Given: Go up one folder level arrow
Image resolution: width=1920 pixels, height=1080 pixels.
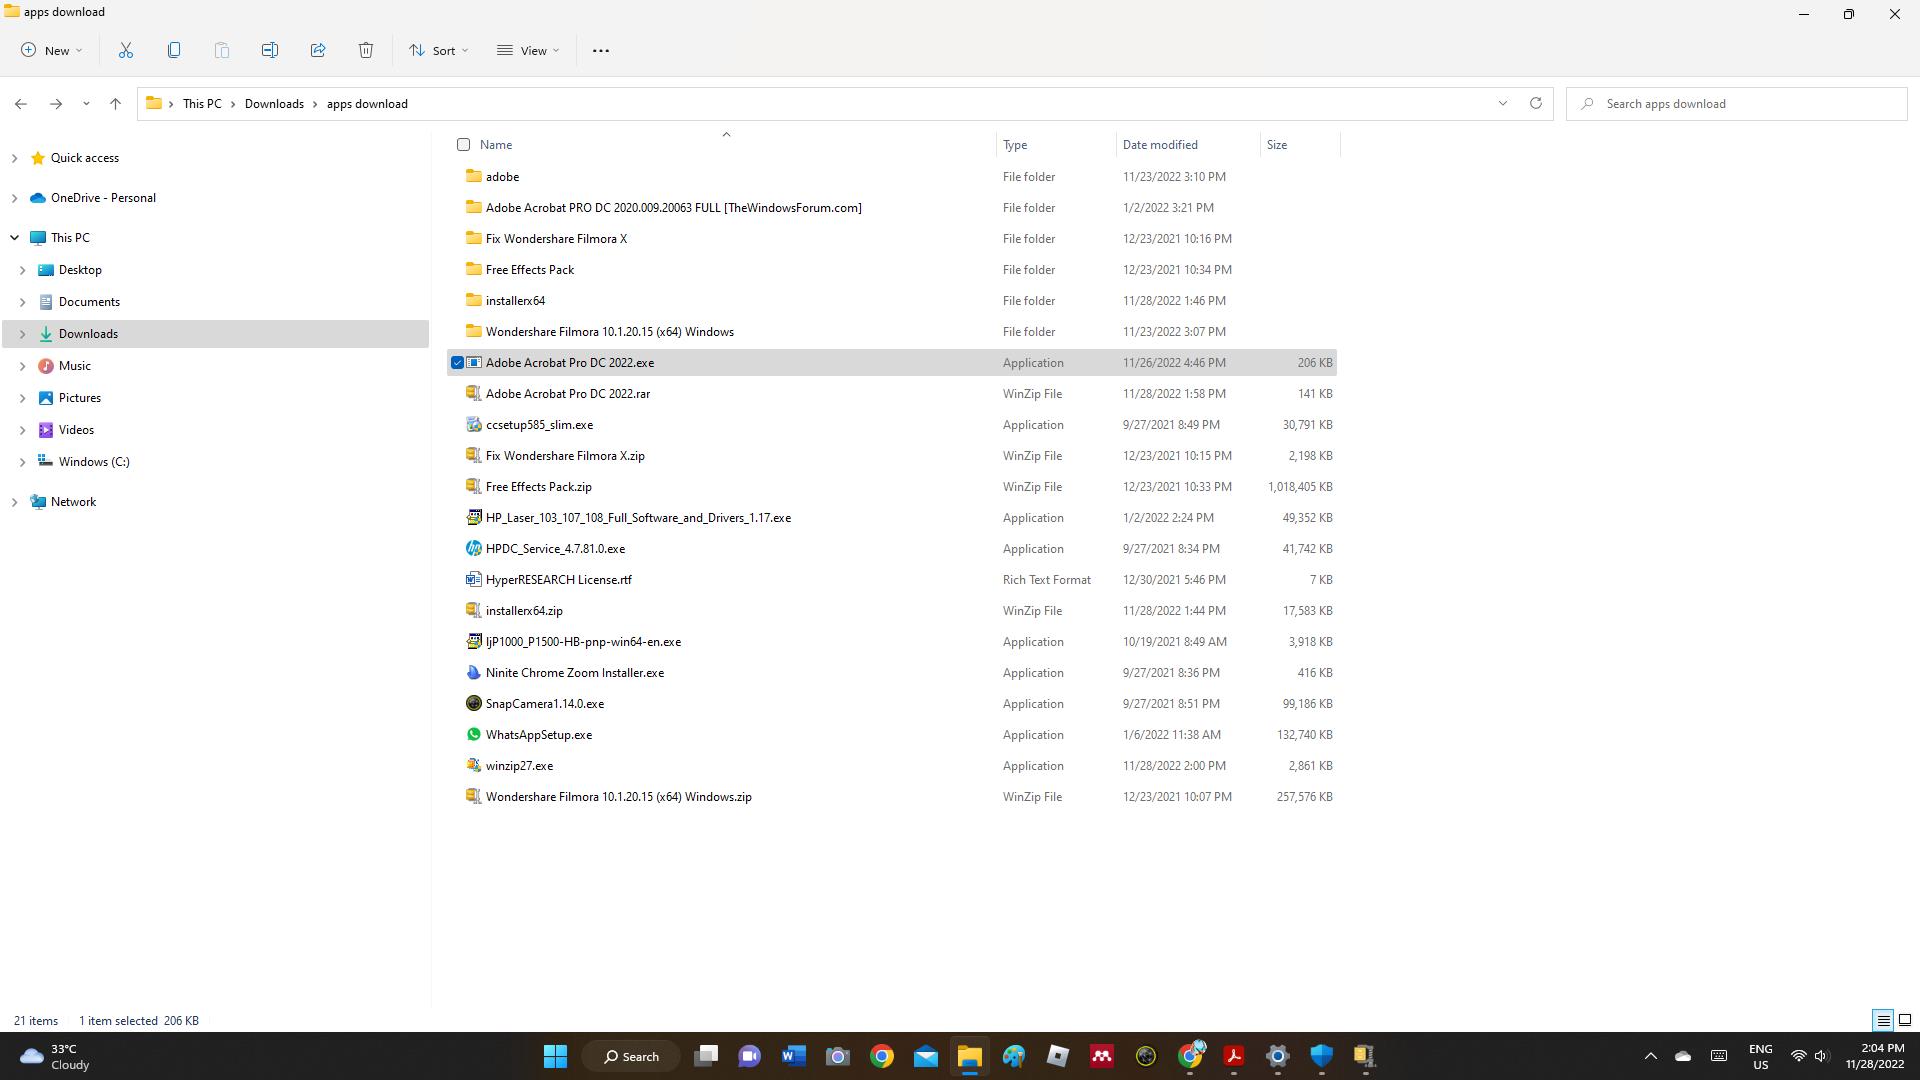Looking at the screenshot, I should [x=115, y=103].
